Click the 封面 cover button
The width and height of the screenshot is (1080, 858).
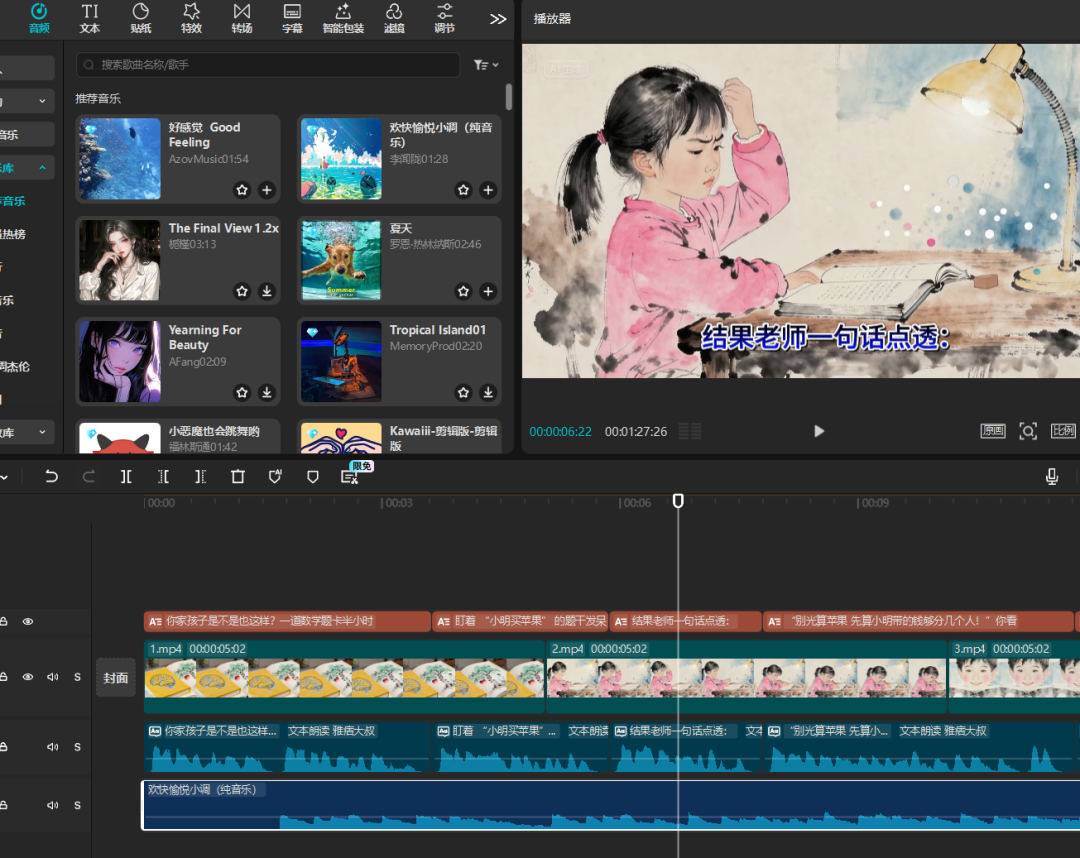[116, 677]
